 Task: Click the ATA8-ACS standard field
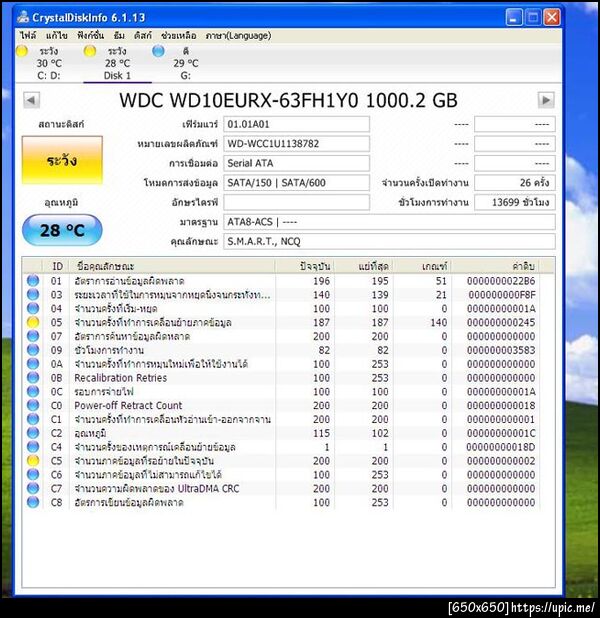coord(389,222)
